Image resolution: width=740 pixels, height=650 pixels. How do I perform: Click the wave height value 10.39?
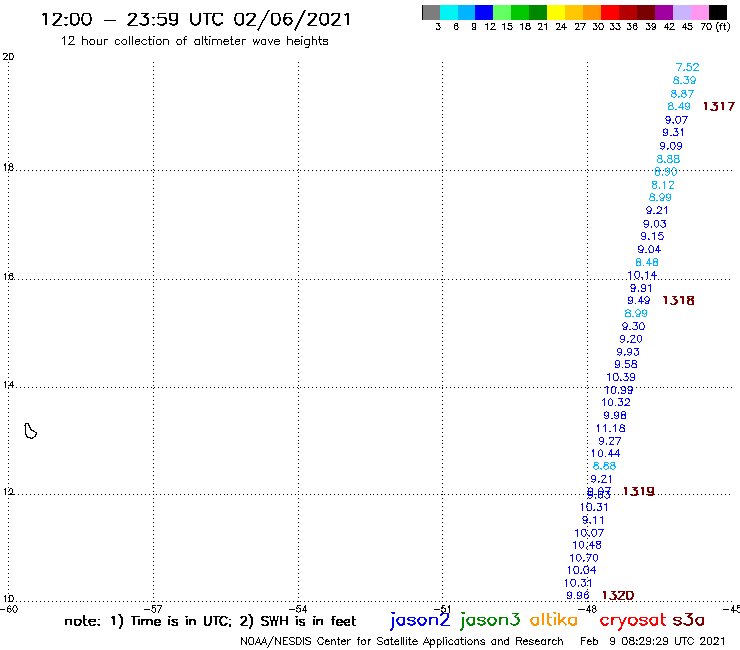[621, 377]
